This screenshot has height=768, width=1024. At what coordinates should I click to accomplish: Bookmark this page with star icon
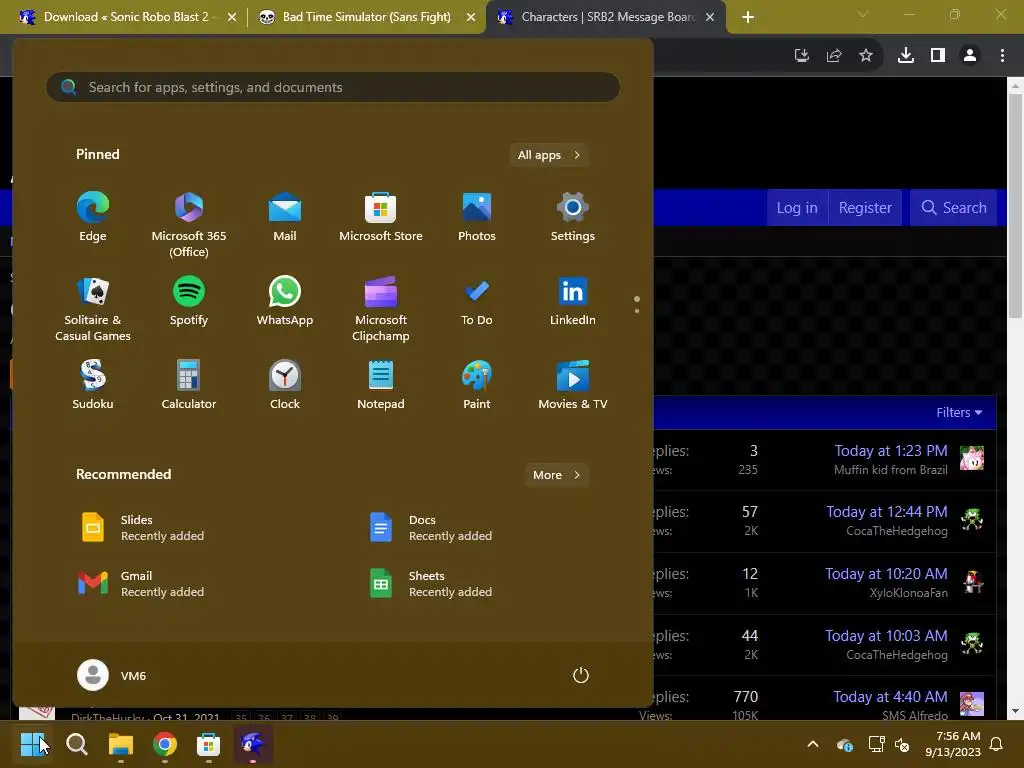(x=866, y=56)
